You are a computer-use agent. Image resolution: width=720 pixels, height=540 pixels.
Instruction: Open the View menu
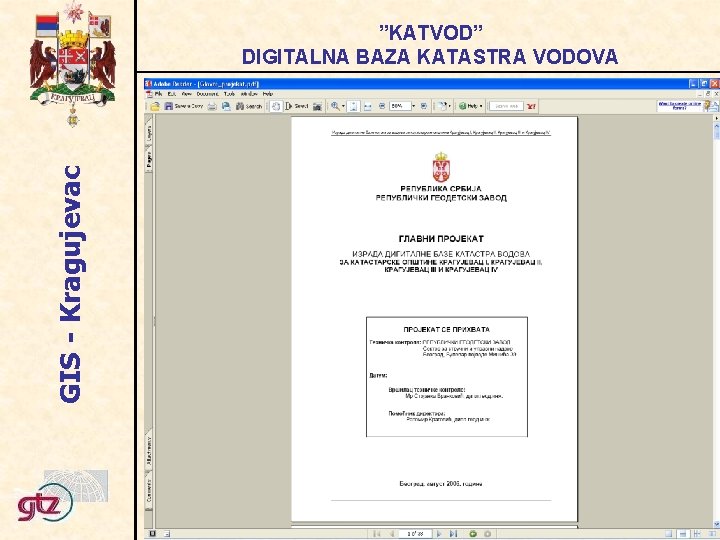coord(186,94)
